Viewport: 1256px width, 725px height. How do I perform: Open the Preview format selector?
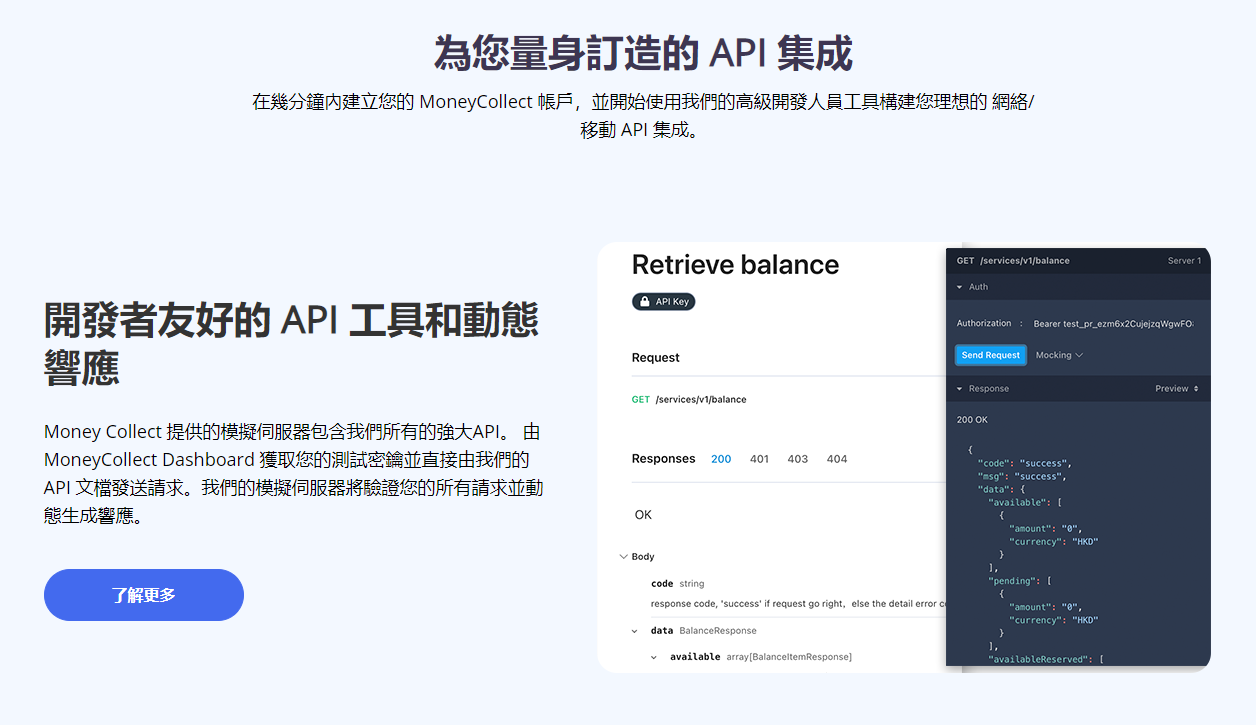coord(1177,389)
